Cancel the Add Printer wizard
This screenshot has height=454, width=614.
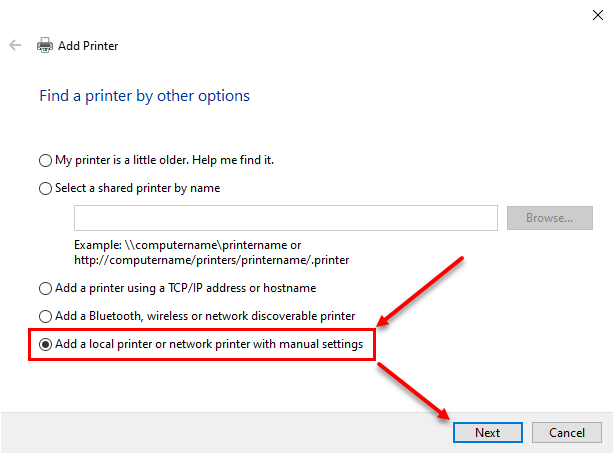[x=567, y=432]
